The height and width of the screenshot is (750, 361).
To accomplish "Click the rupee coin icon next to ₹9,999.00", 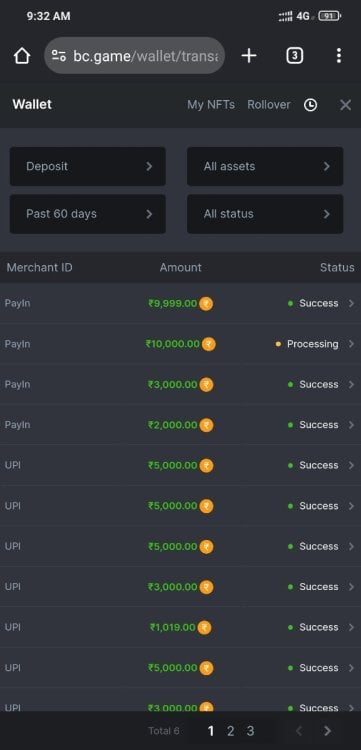I will 206,303.
